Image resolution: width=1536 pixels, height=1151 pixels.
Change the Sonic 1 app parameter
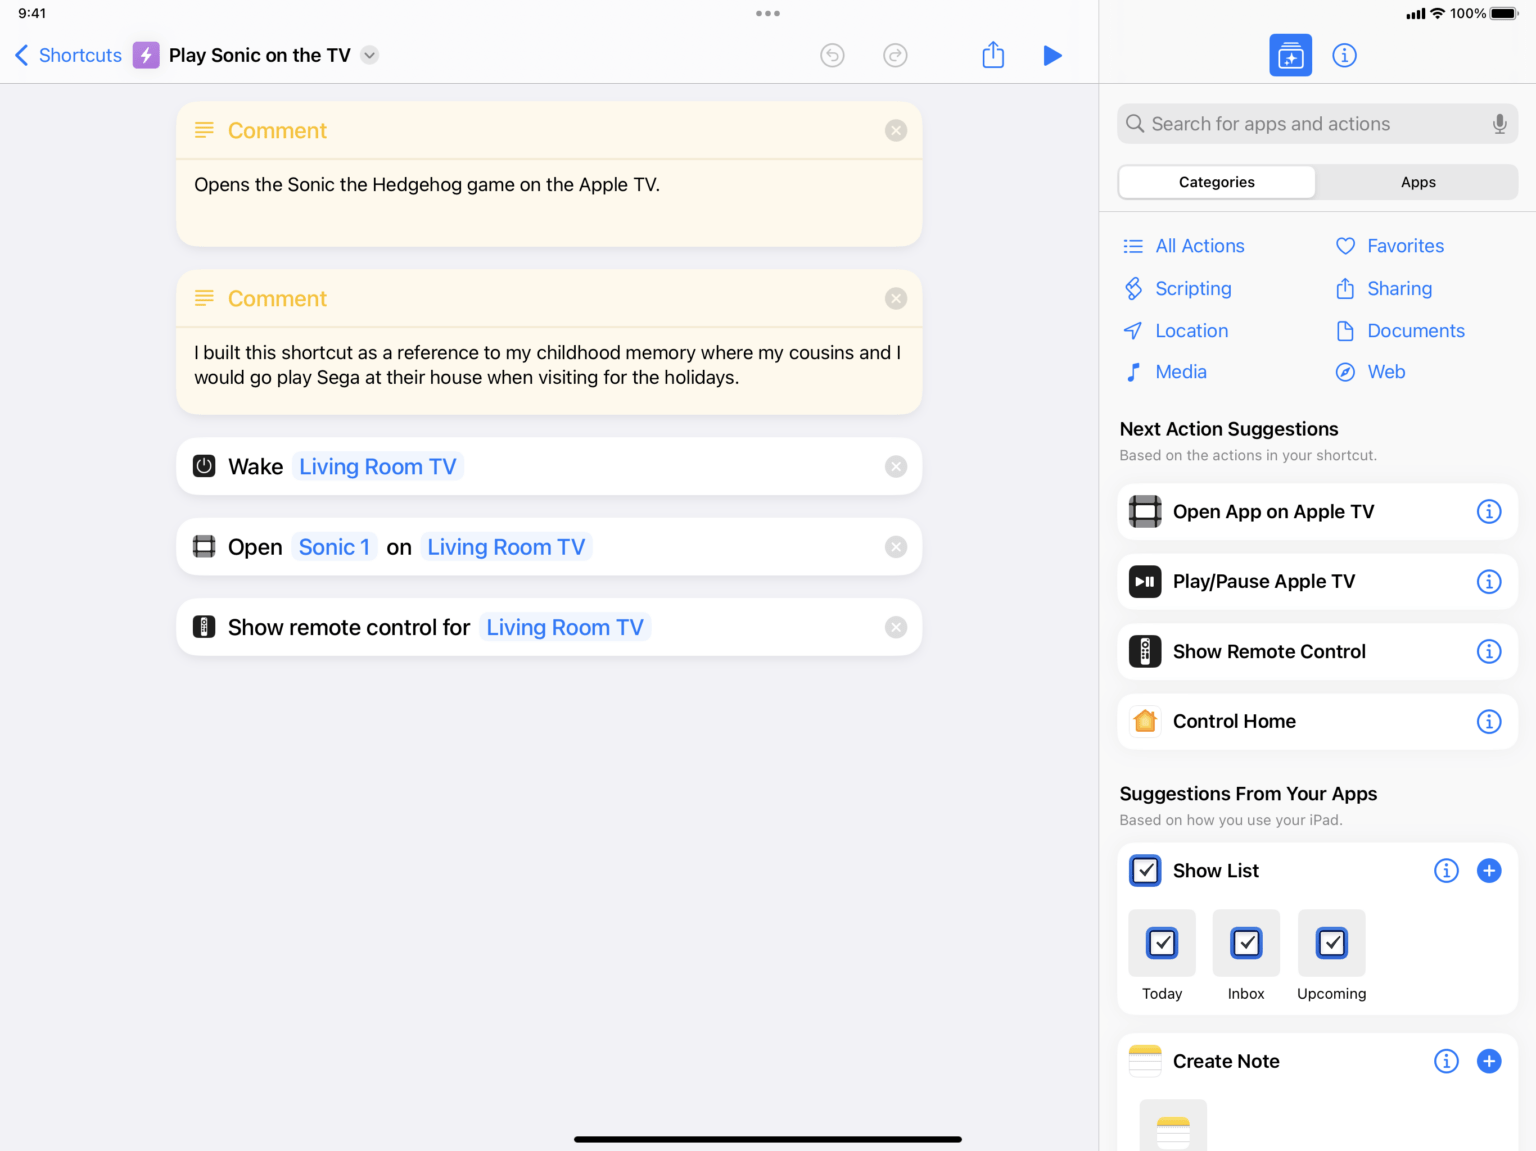pos(334,547)
